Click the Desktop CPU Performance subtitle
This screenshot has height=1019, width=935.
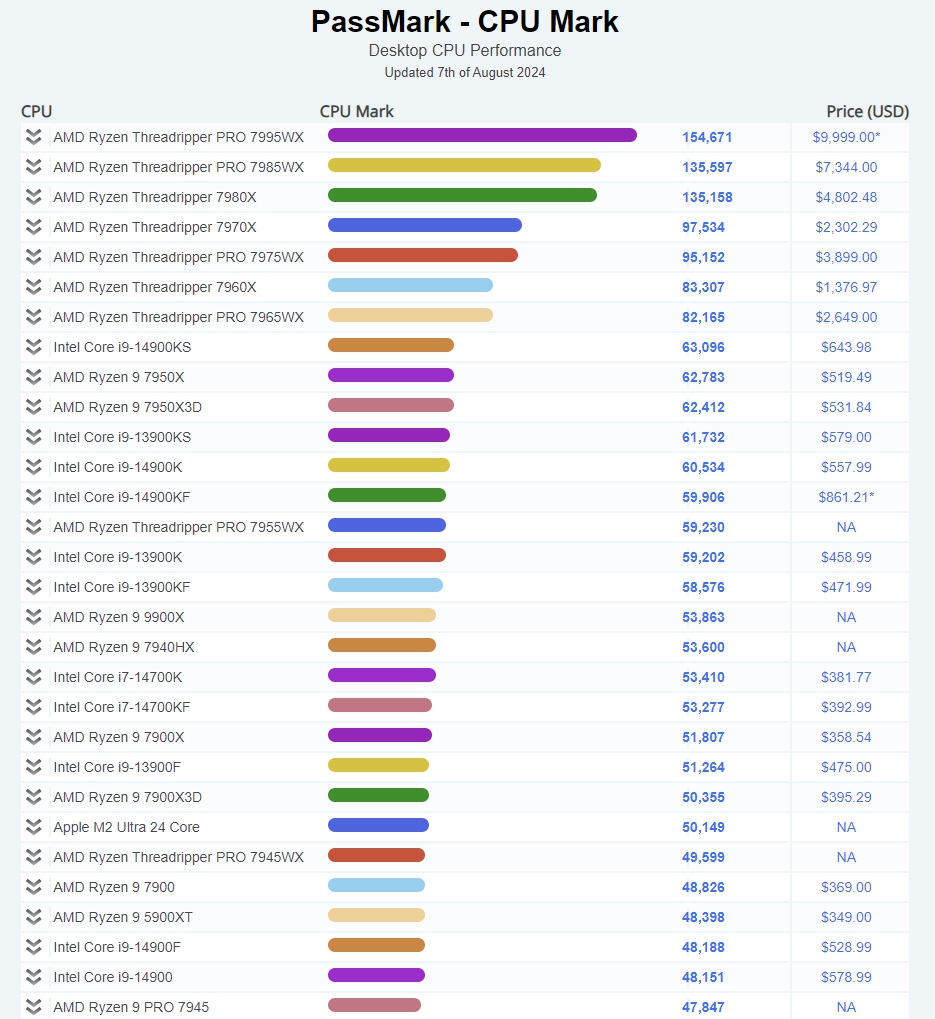pyautogui.click(x=465, y=51)
